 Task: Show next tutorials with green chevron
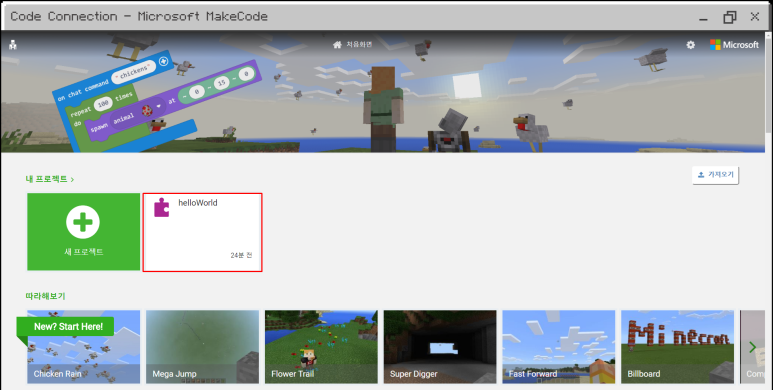point(752,347)
